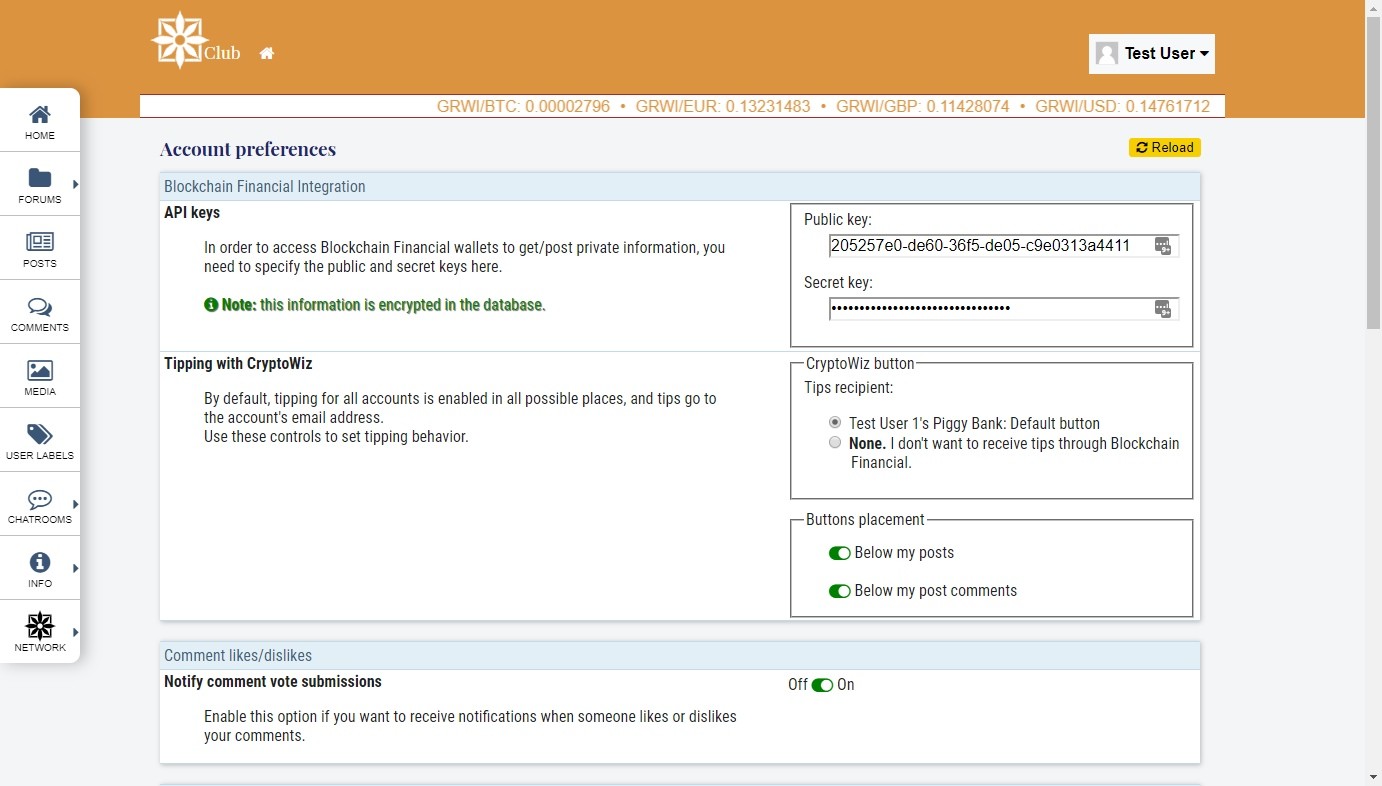This screenshot has height=786, width=1382.
Task: Open the Test User dropdown menu
Action: pos(1152,54)
